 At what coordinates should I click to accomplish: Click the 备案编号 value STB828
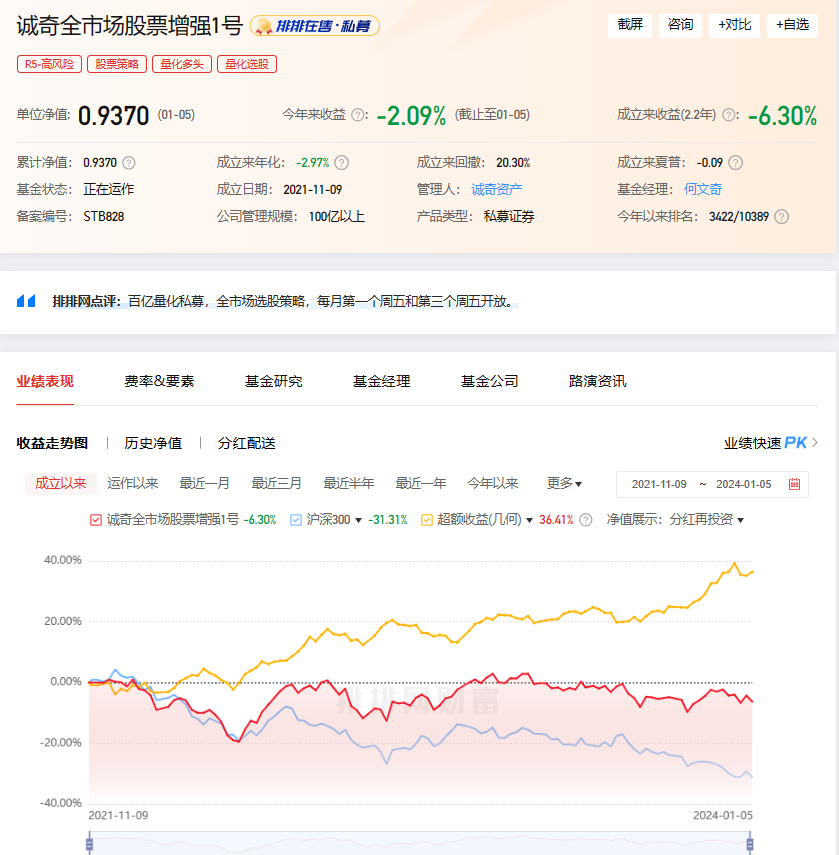pos(104,216)
